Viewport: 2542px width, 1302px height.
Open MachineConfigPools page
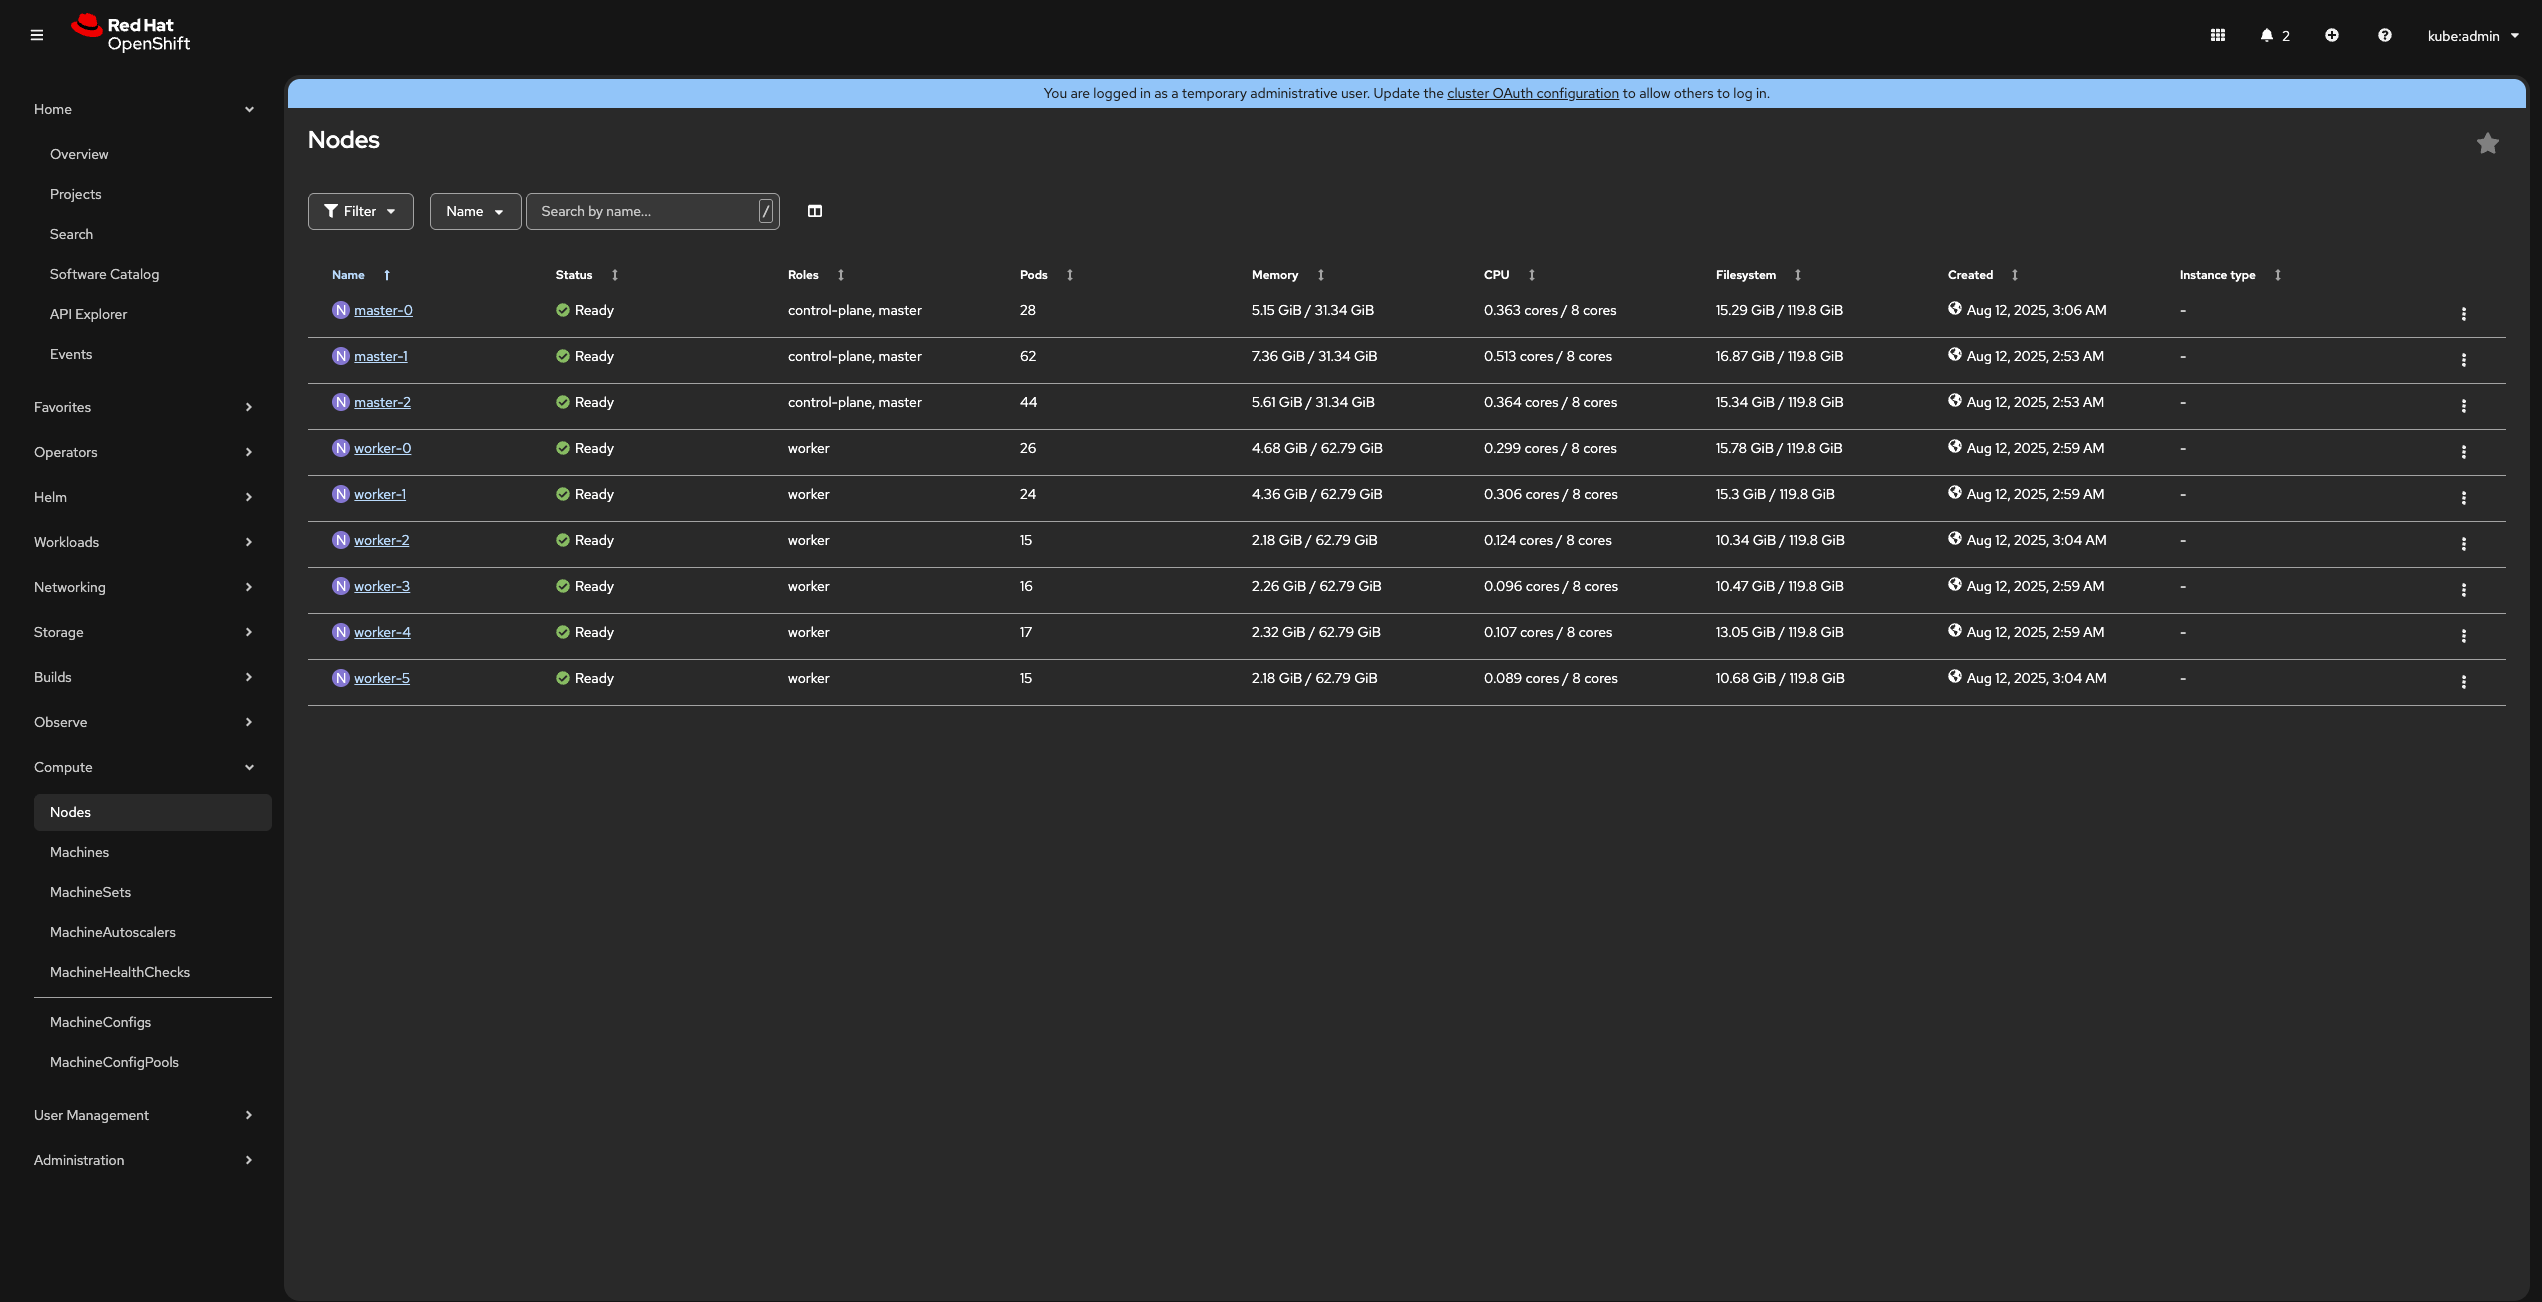[x=114, y=1062]
